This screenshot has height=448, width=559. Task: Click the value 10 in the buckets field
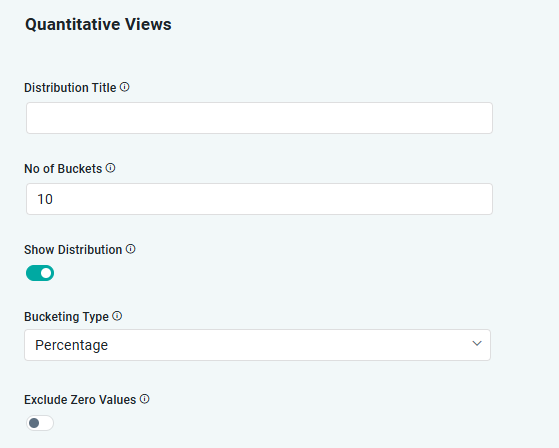[x=45, y=199]
